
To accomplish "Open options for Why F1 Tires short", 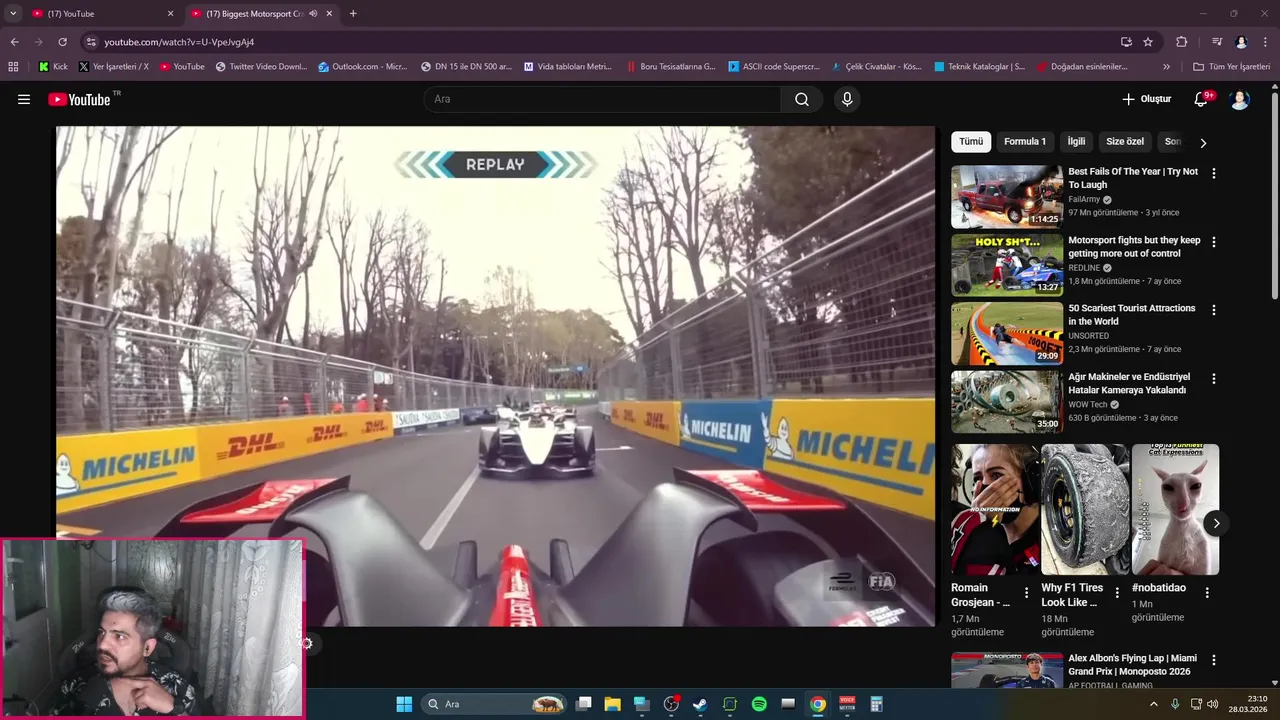I will coord(1117,593).
